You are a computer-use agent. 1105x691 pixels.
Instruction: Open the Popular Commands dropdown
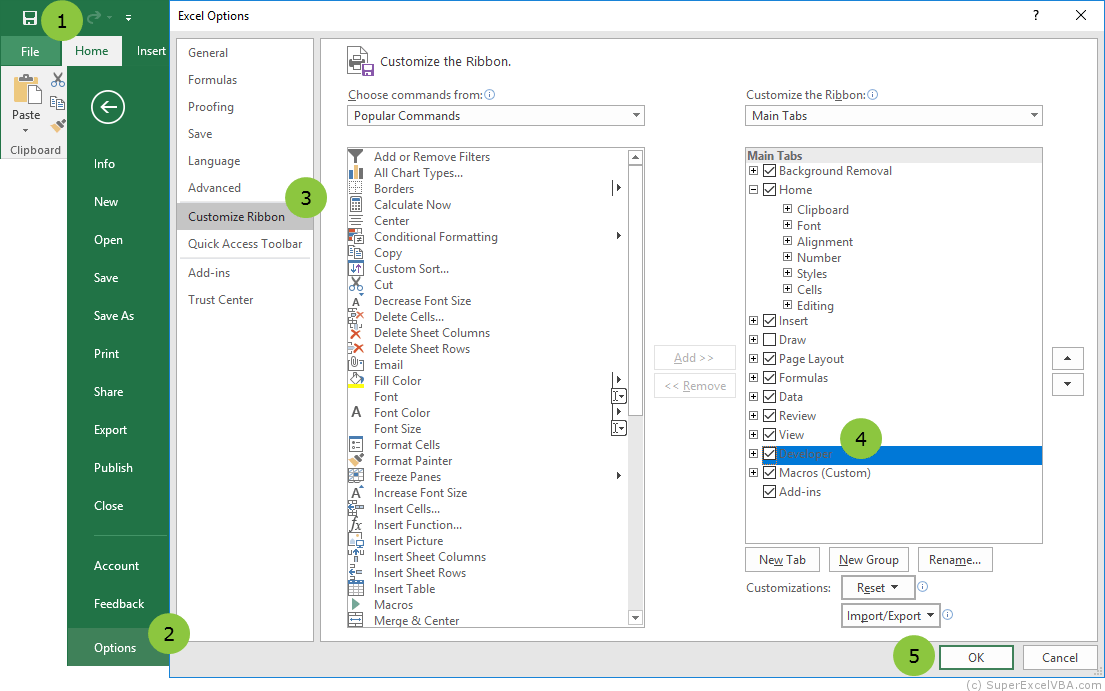tap(636, 115)
